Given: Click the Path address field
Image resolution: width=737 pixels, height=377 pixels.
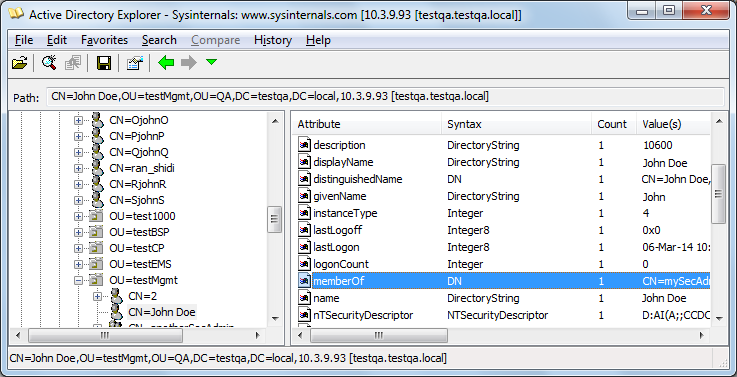Looking at the screenshot, I should [x=385, y=96].
